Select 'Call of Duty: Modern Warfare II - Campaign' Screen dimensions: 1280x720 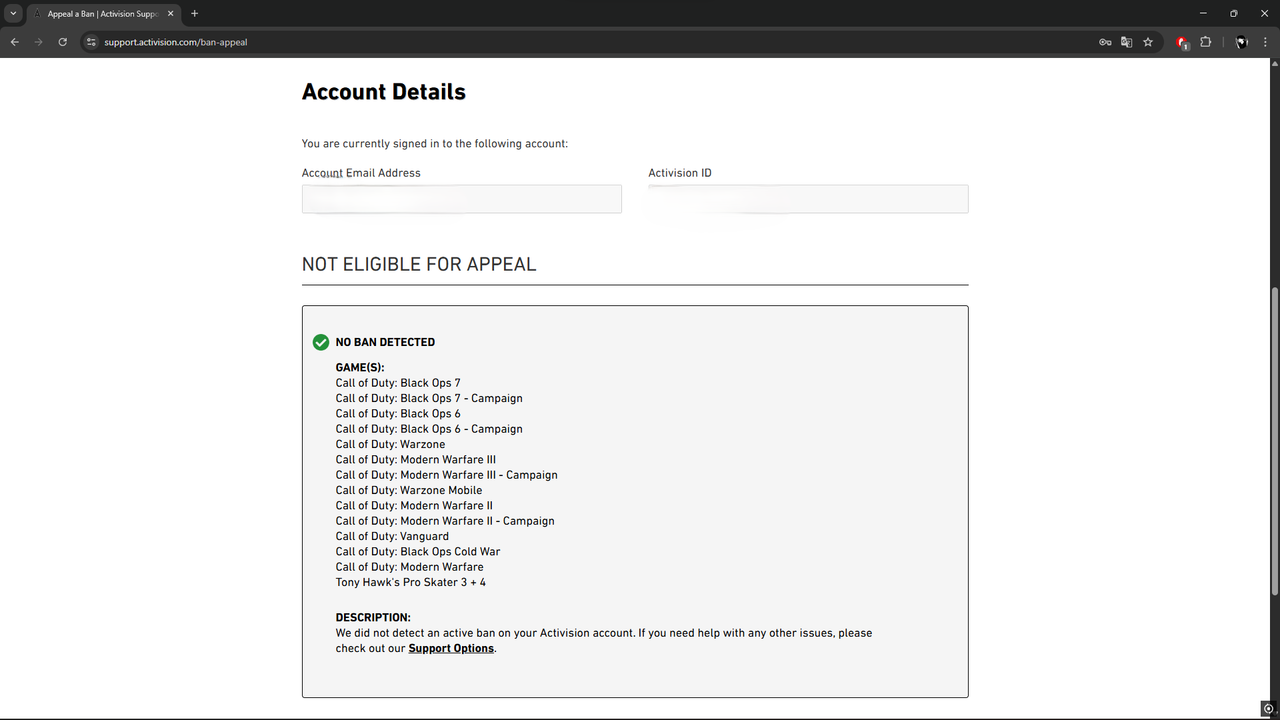[x=445, y=521]
